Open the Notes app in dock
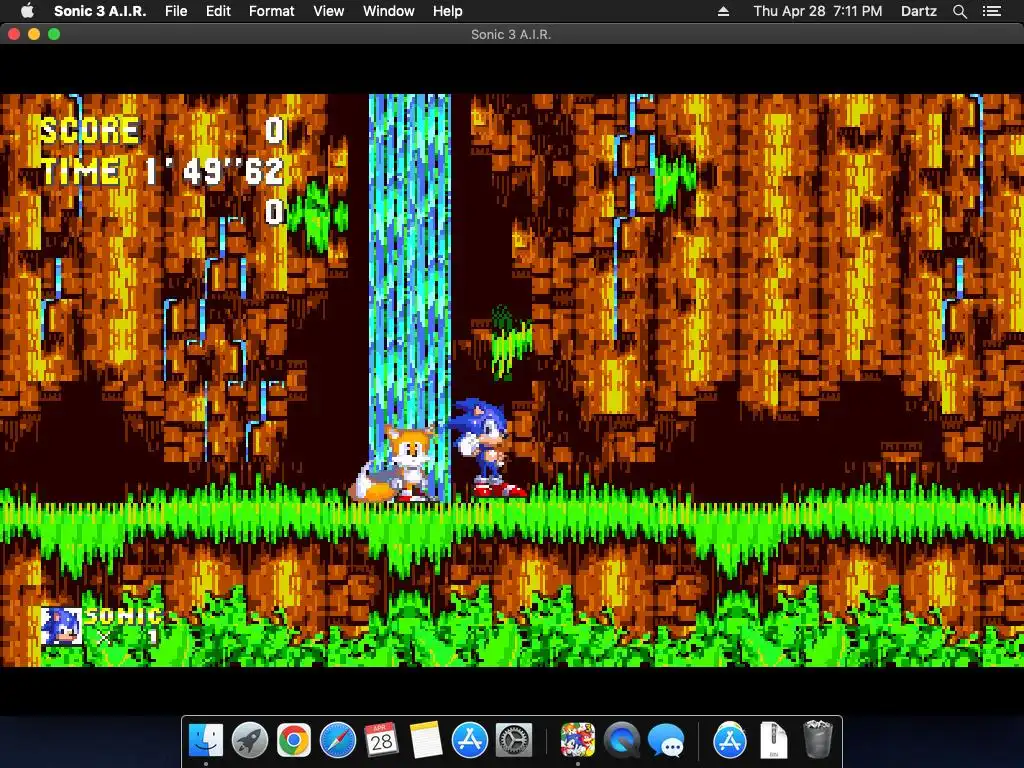This screenshot has height=768, width=1024. click(426, 740)
